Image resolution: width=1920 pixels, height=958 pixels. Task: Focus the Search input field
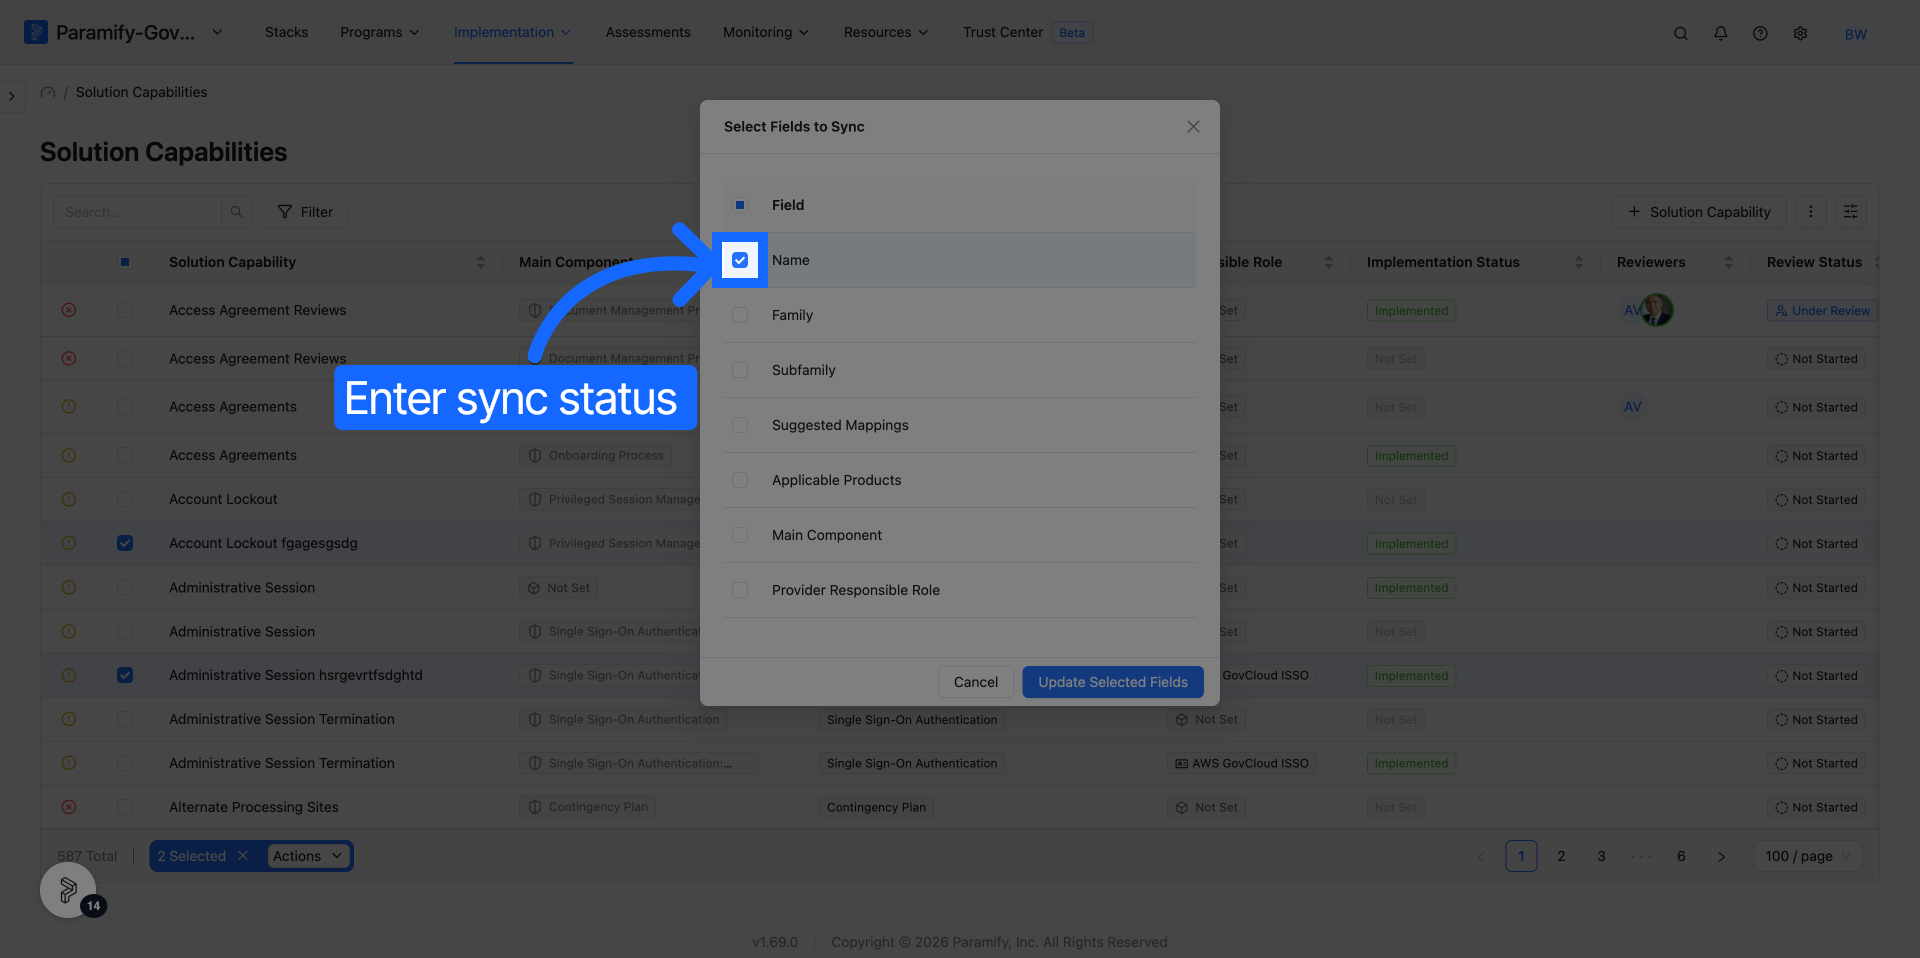point(137,212)
